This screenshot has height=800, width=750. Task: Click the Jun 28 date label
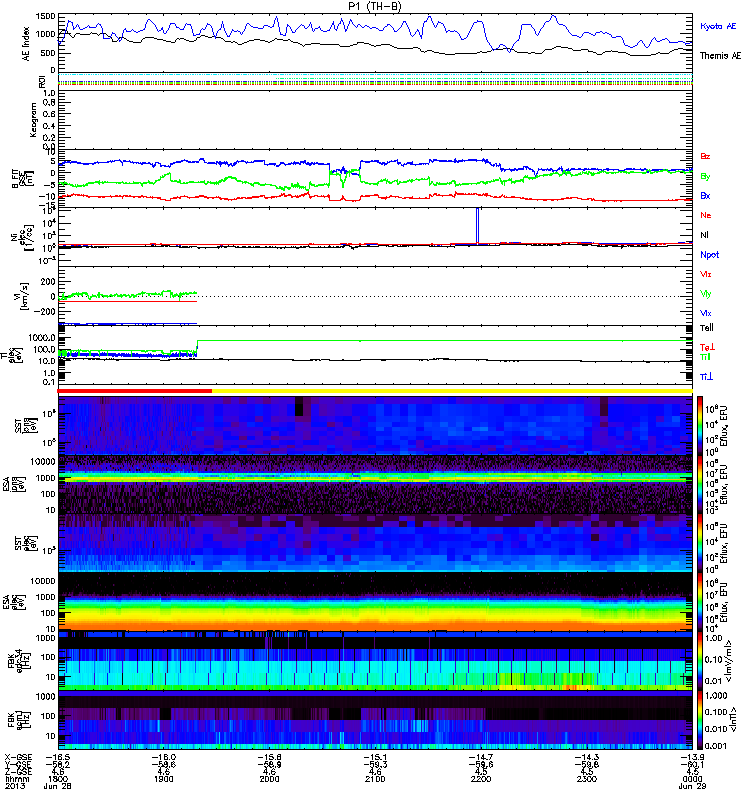click(x=57, y=786)
